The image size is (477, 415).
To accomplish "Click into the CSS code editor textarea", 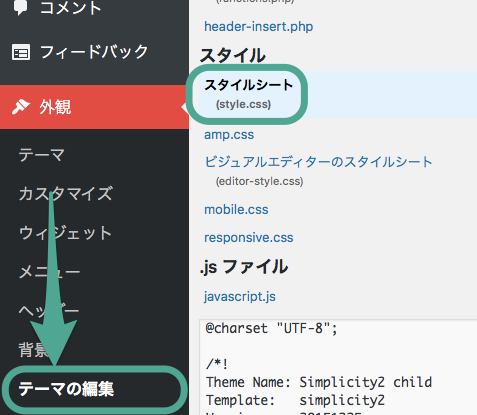I will pyautogui.click(x=338, y=367).
